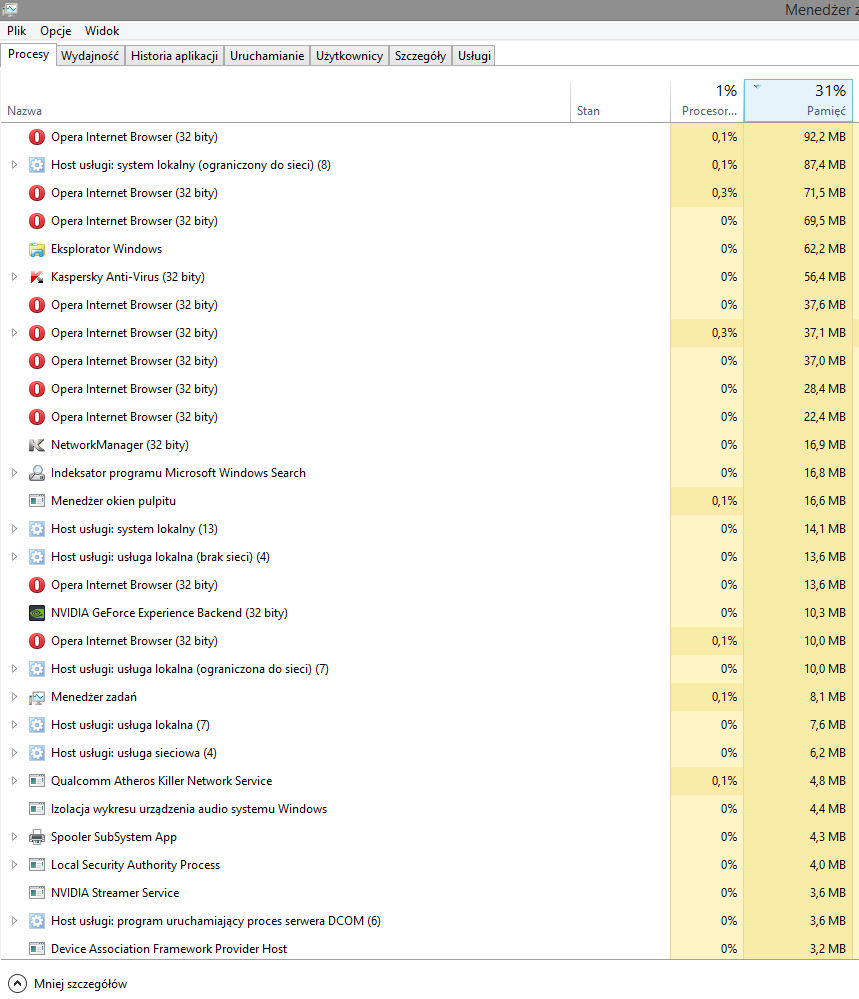Sort by the Procesor column header
Screen dimensions: 859x999
click(x=707, y=102)
